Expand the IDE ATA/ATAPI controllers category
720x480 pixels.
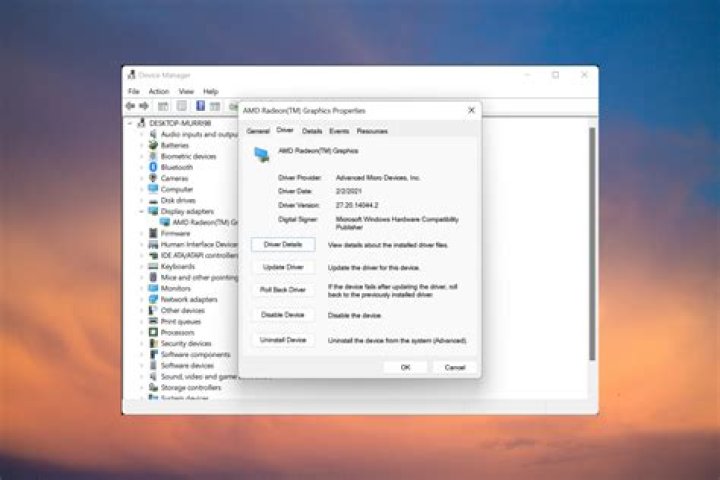tap(141, 255)
